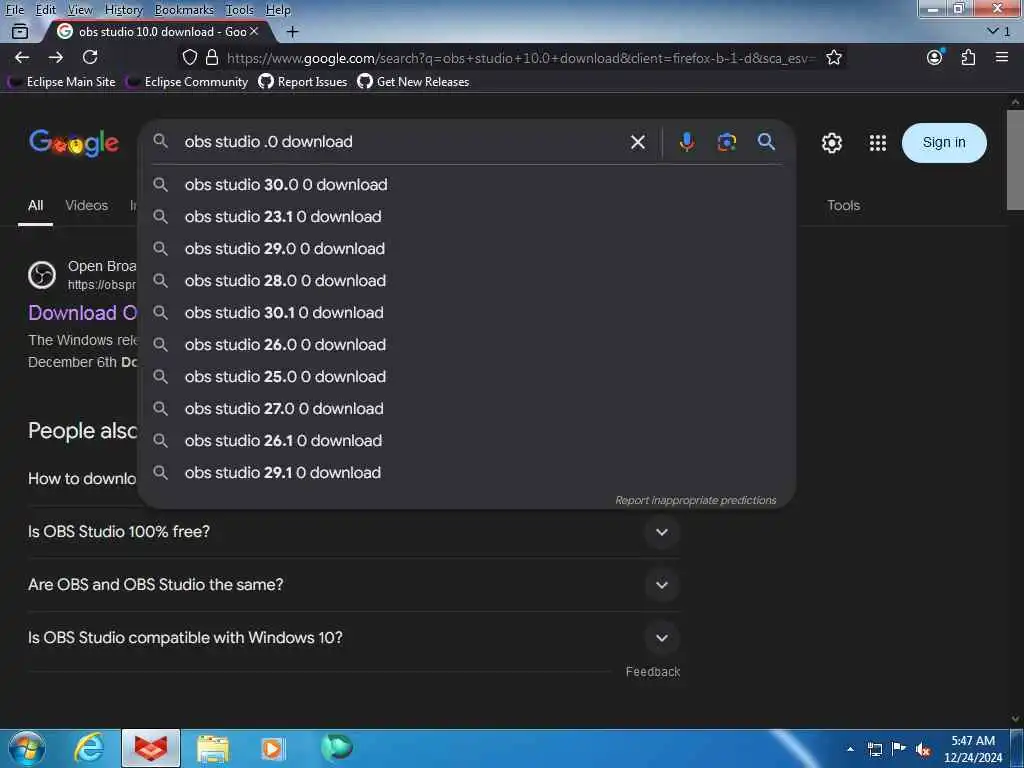Bookmark this page with the star icon
Screen dimensions: 1024x768
(x=834, y=57)
